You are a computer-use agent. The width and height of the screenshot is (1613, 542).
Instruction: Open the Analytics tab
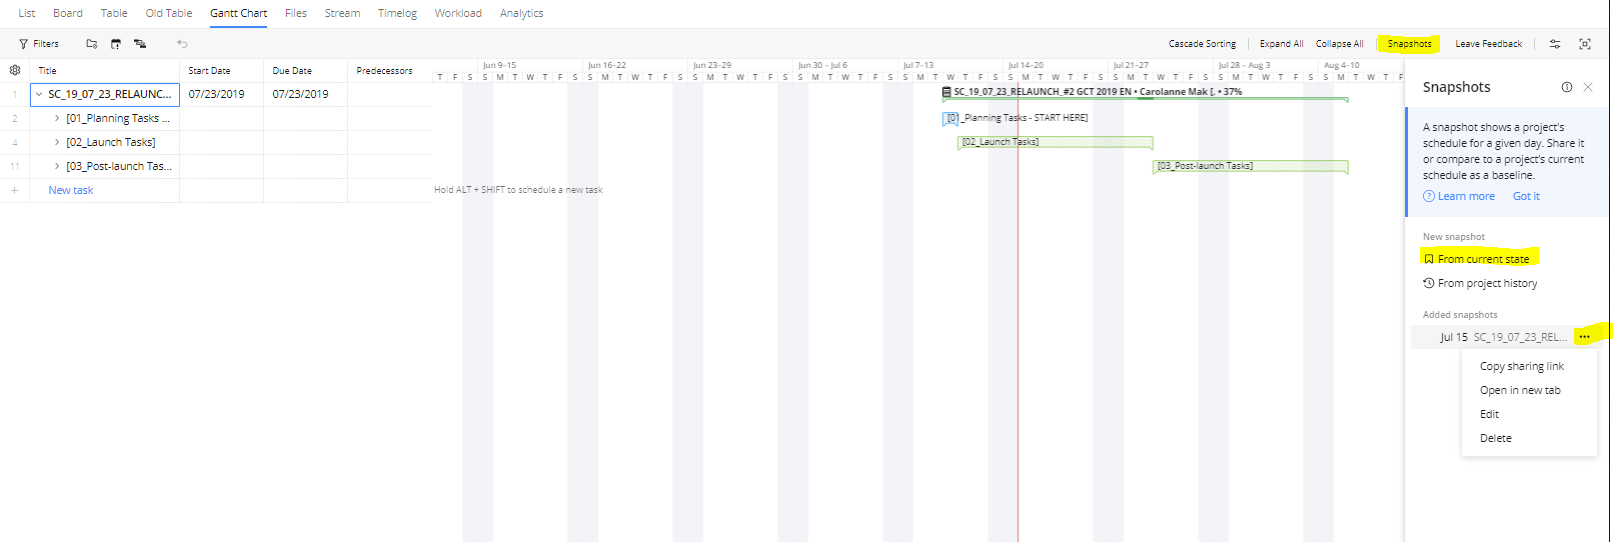[x=522, y=13]
